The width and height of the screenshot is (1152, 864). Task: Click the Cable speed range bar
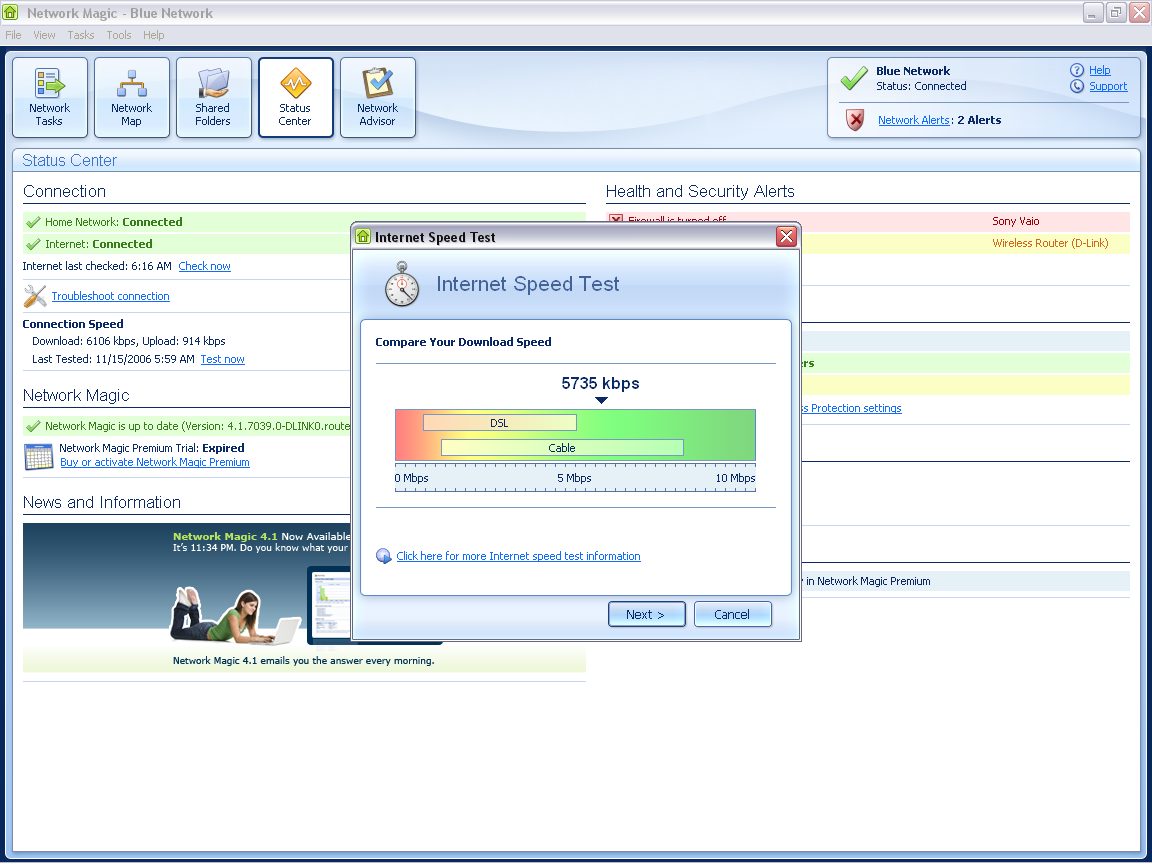click(x=562, y=447)
